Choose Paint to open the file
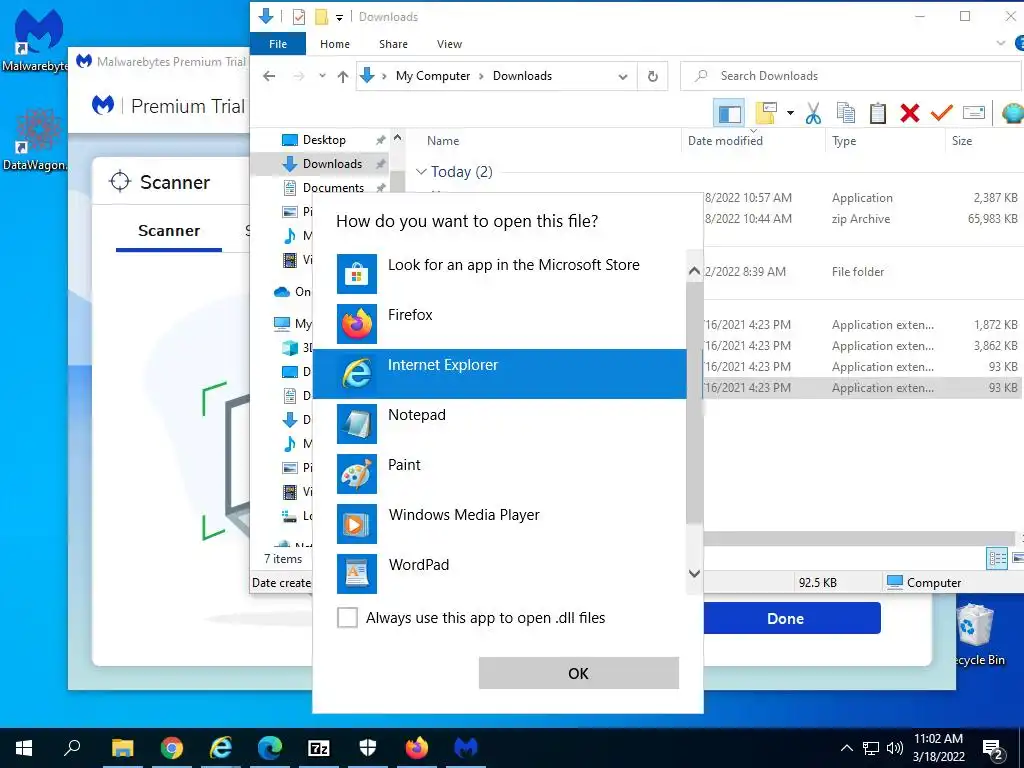Viewport: 1024px width, 768px height. click(500, 473)
